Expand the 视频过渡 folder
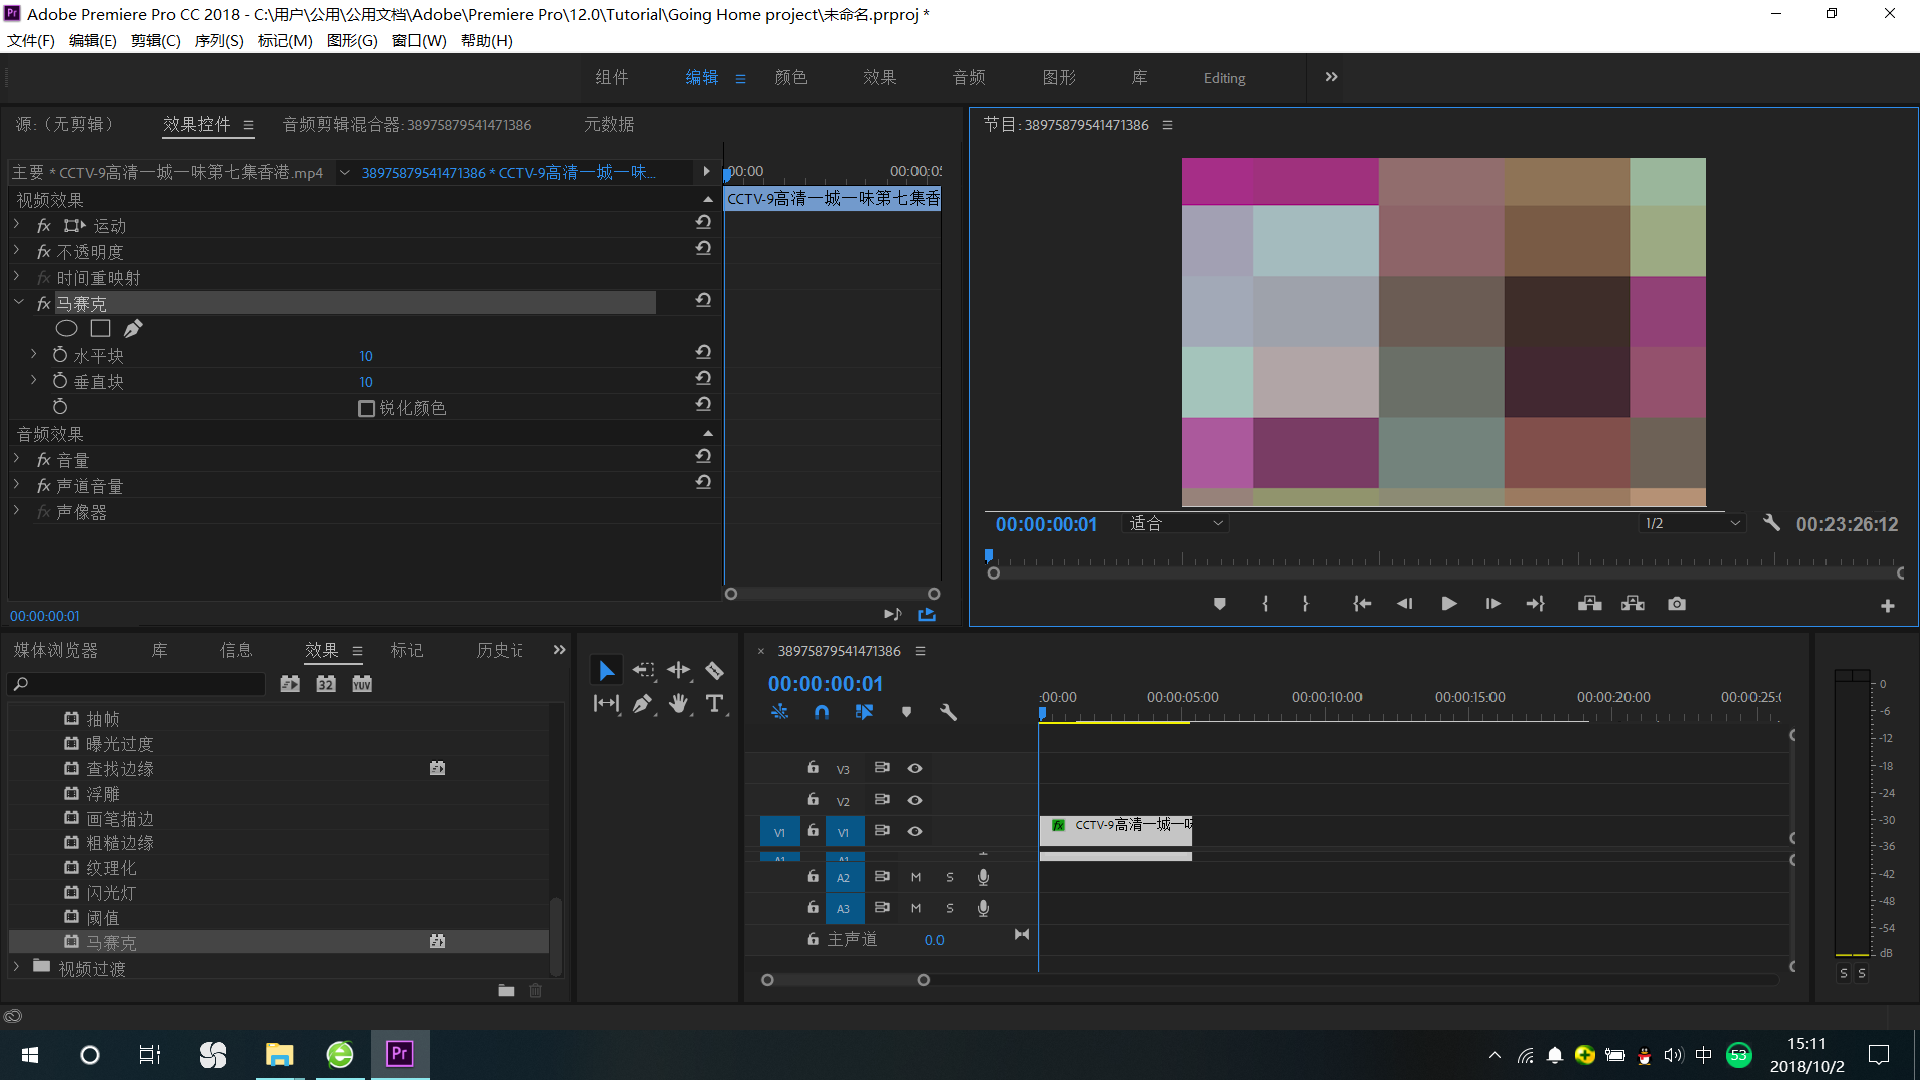 (x=17, y=967)
